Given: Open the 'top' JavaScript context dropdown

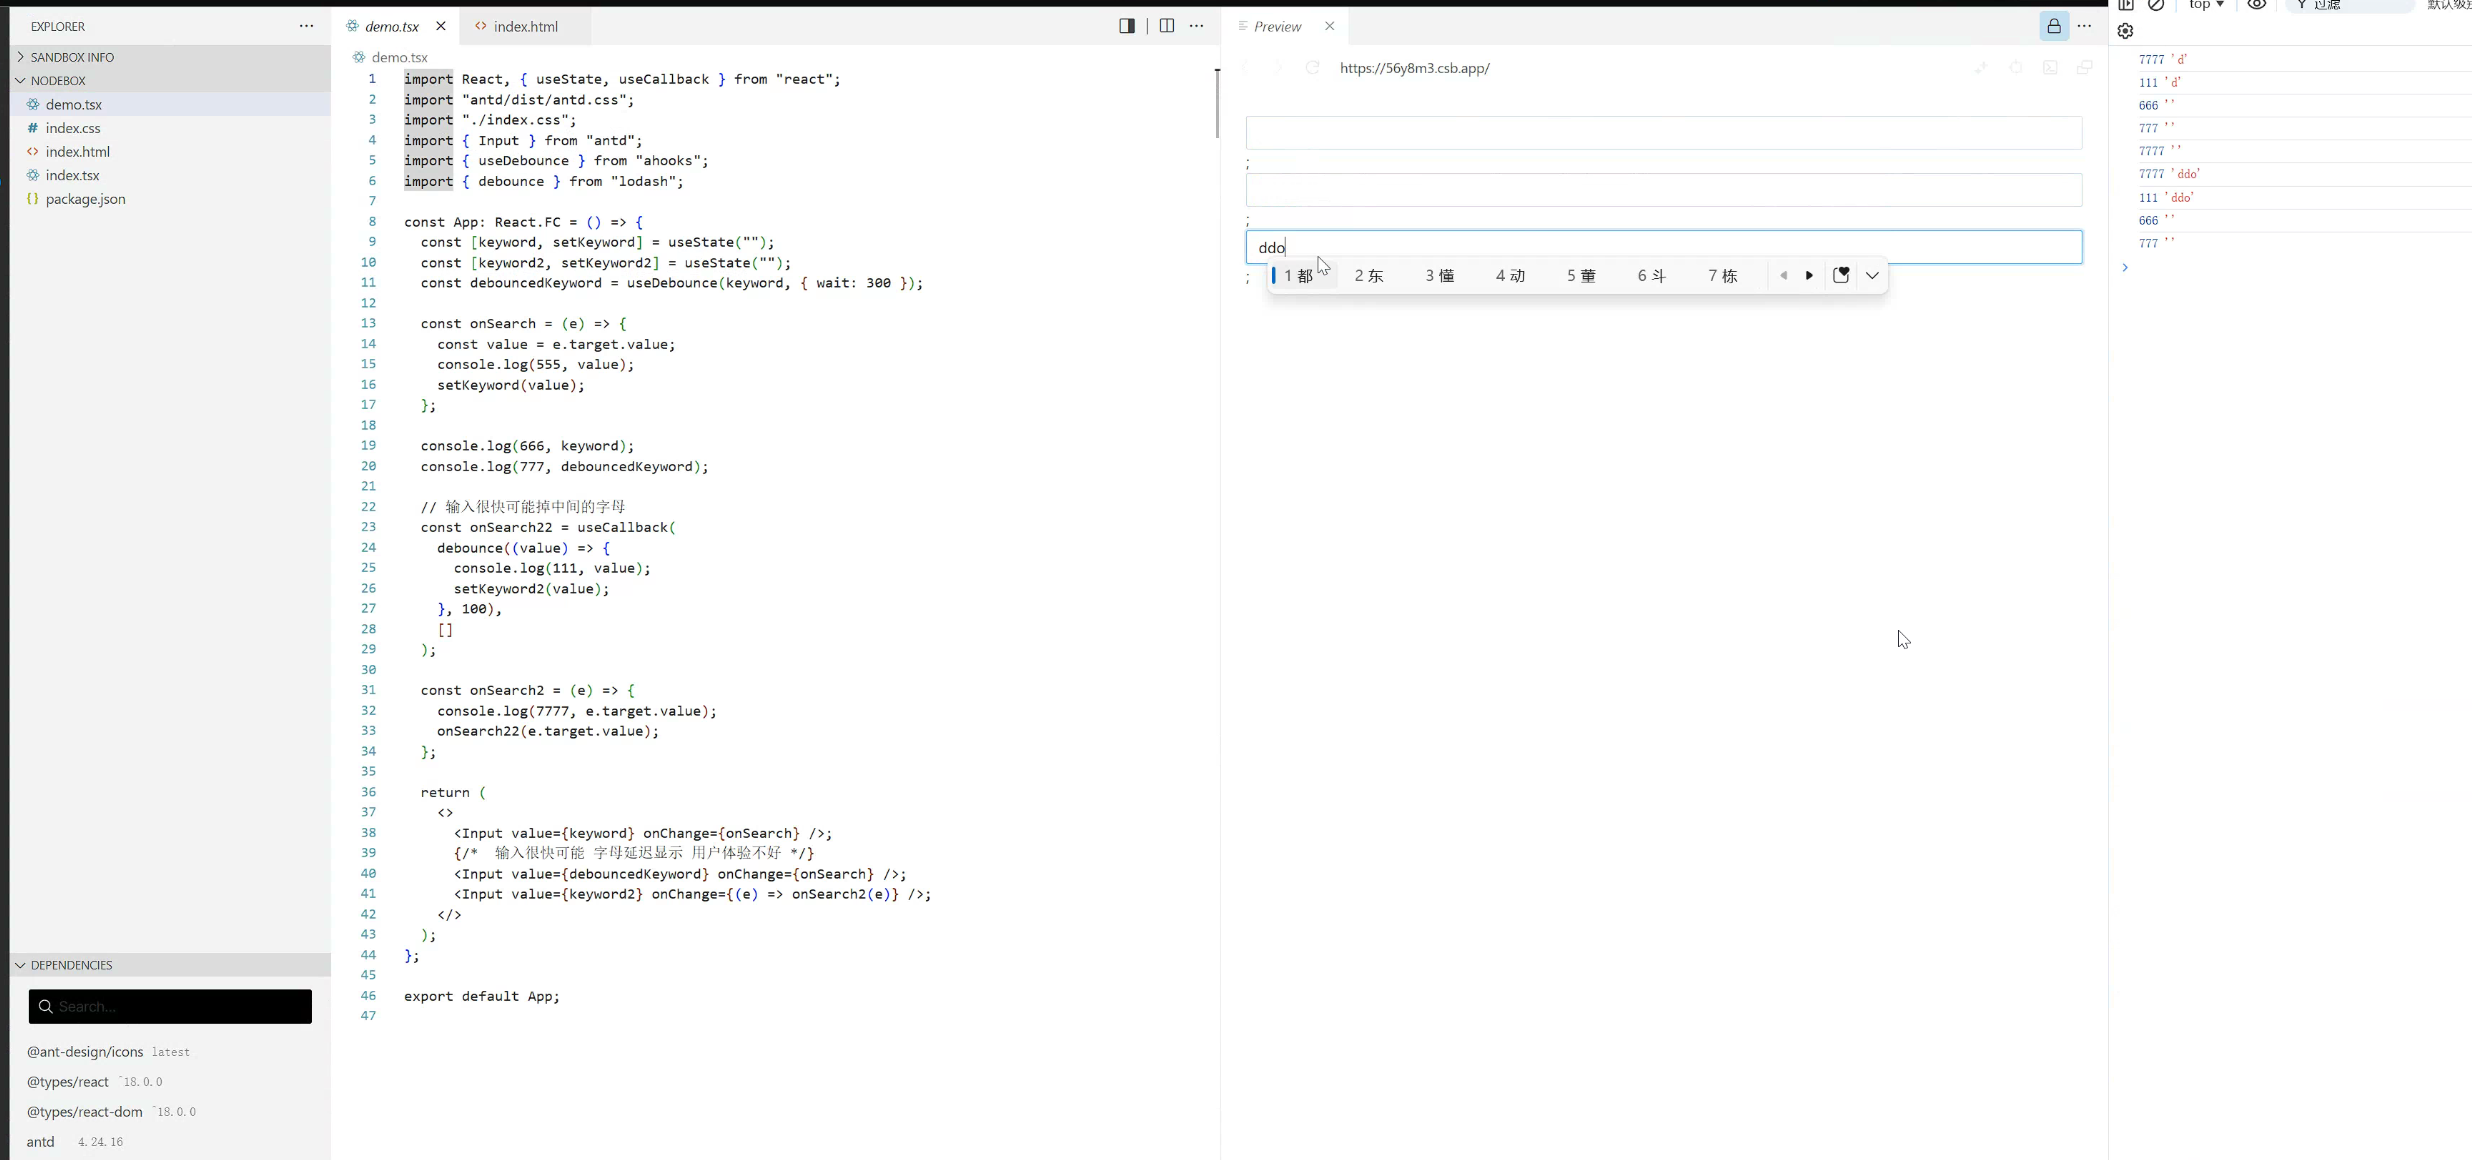Looking at the screenshot, I should pos(2206,5).
